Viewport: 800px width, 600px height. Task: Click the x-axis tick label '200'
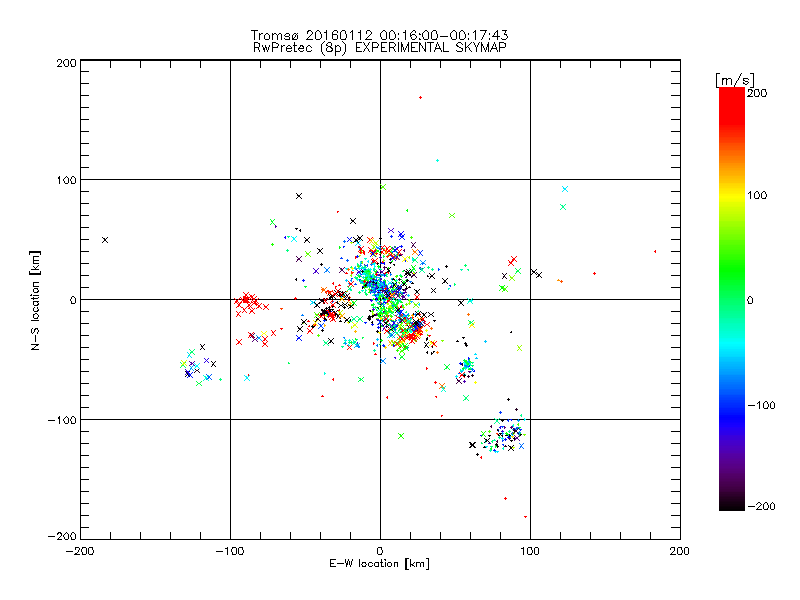click(x=680, y=551)
